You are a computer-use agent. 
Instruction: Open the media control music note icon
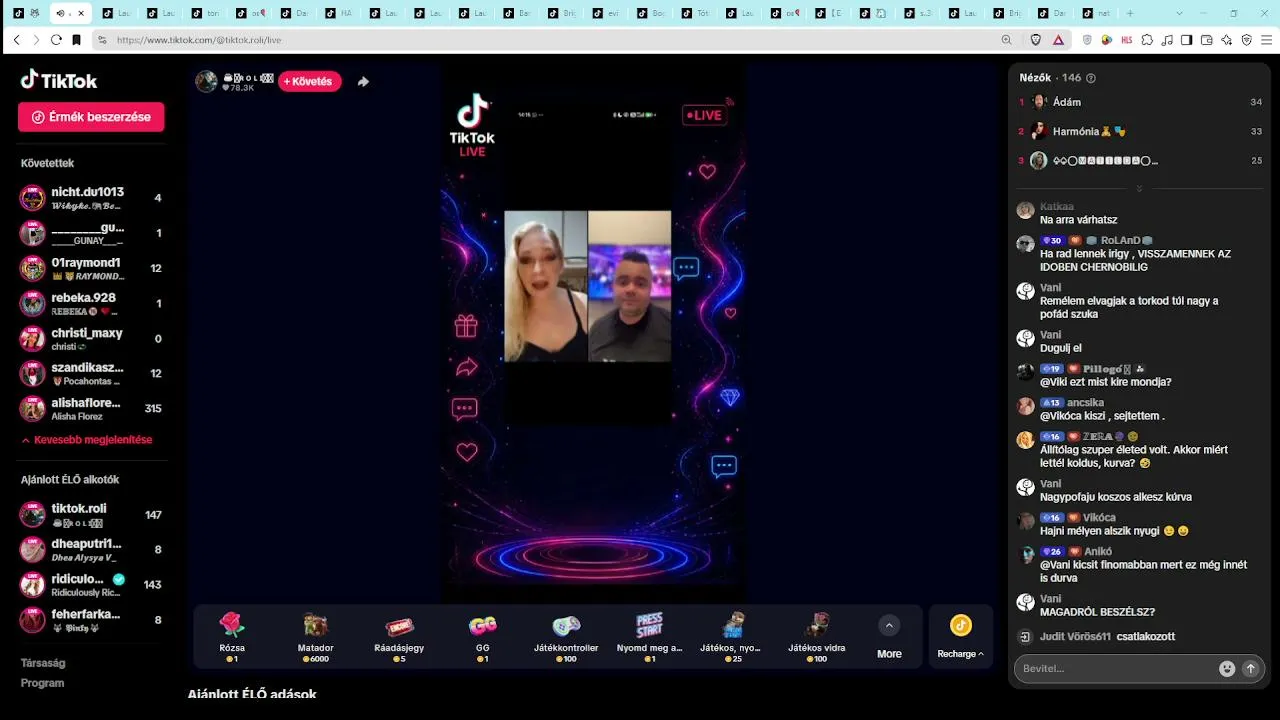click(x=1167, y=40)
